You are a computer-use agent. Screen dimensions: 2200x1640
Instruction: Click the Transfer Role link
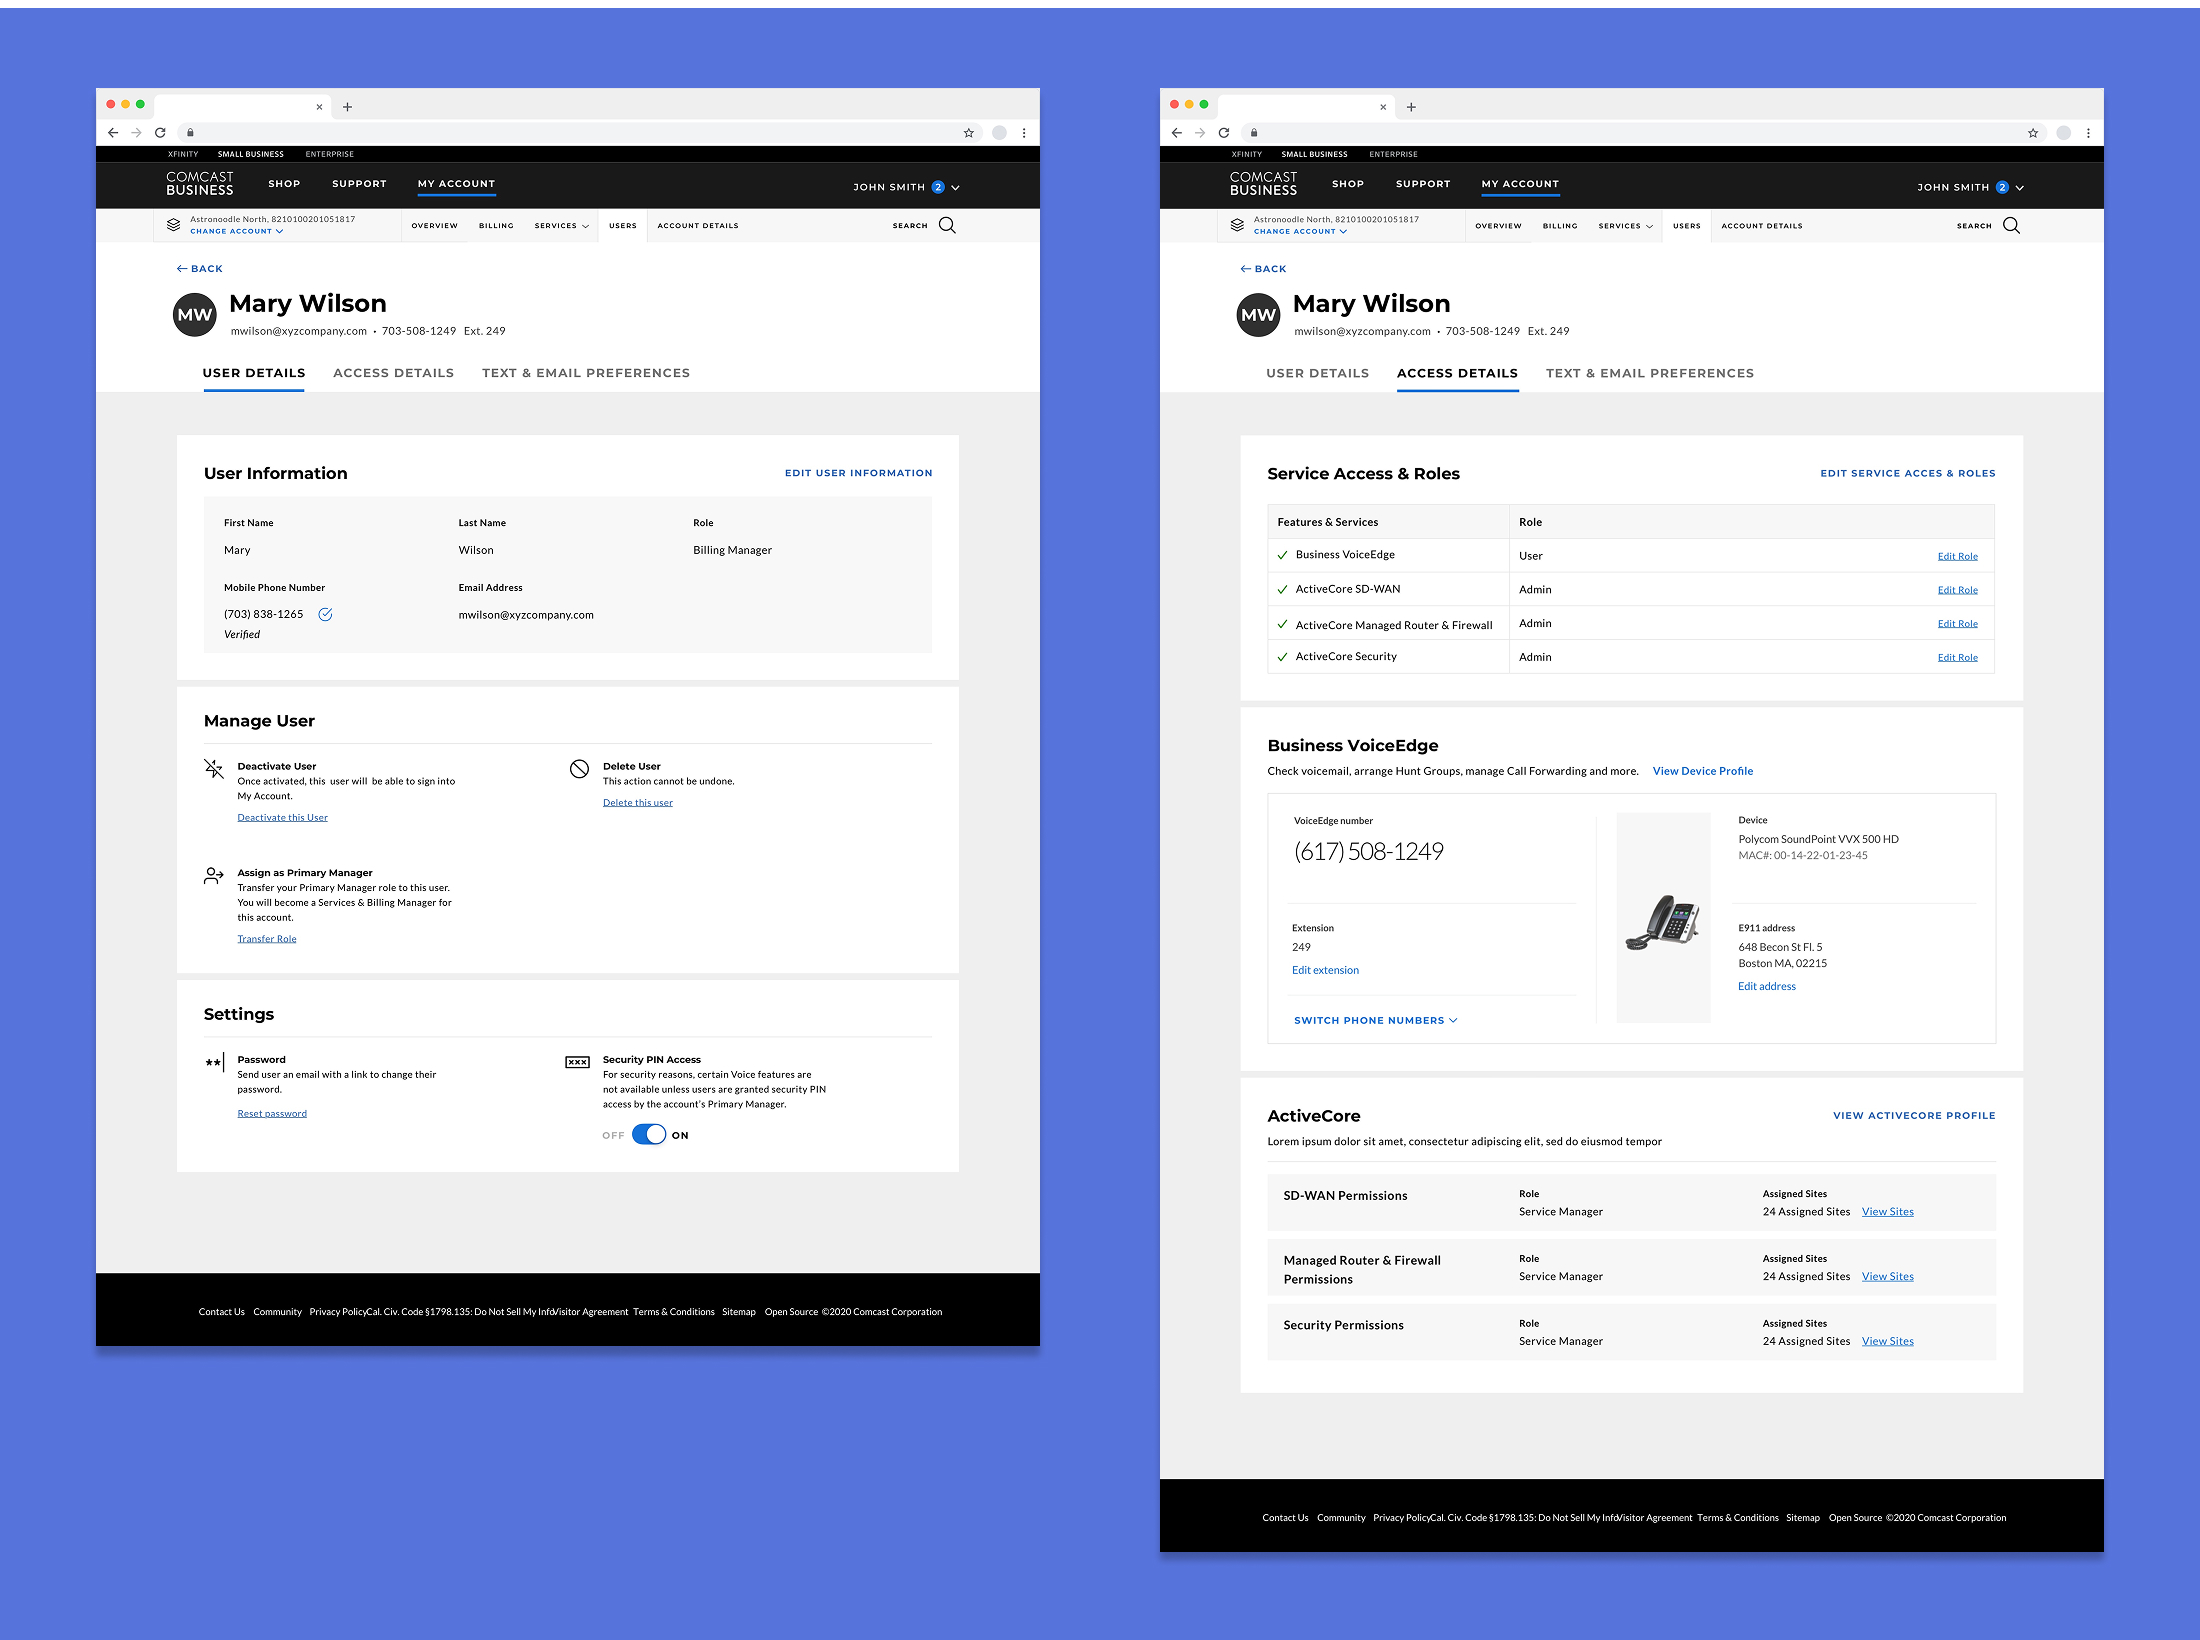tap(267, 938)
